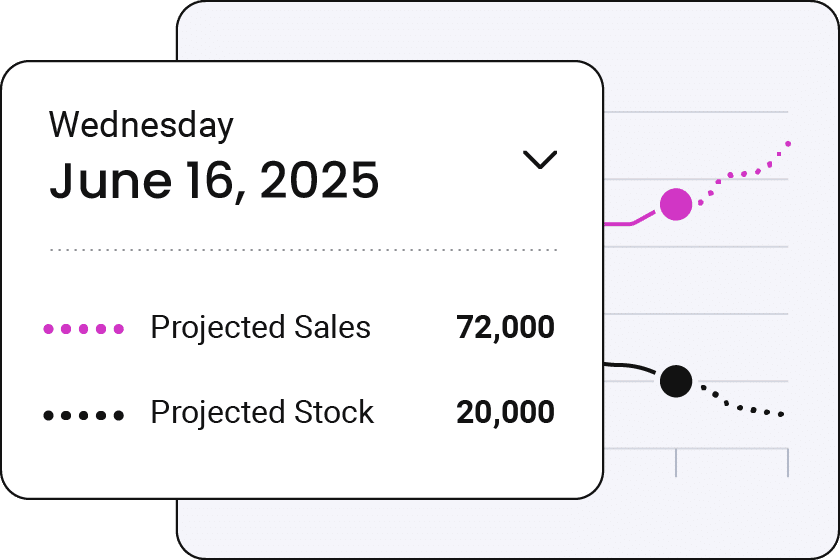Click the black dotted stock projection line
The height and width of the screenshot is (560, 840).
[x=743, y=403]
